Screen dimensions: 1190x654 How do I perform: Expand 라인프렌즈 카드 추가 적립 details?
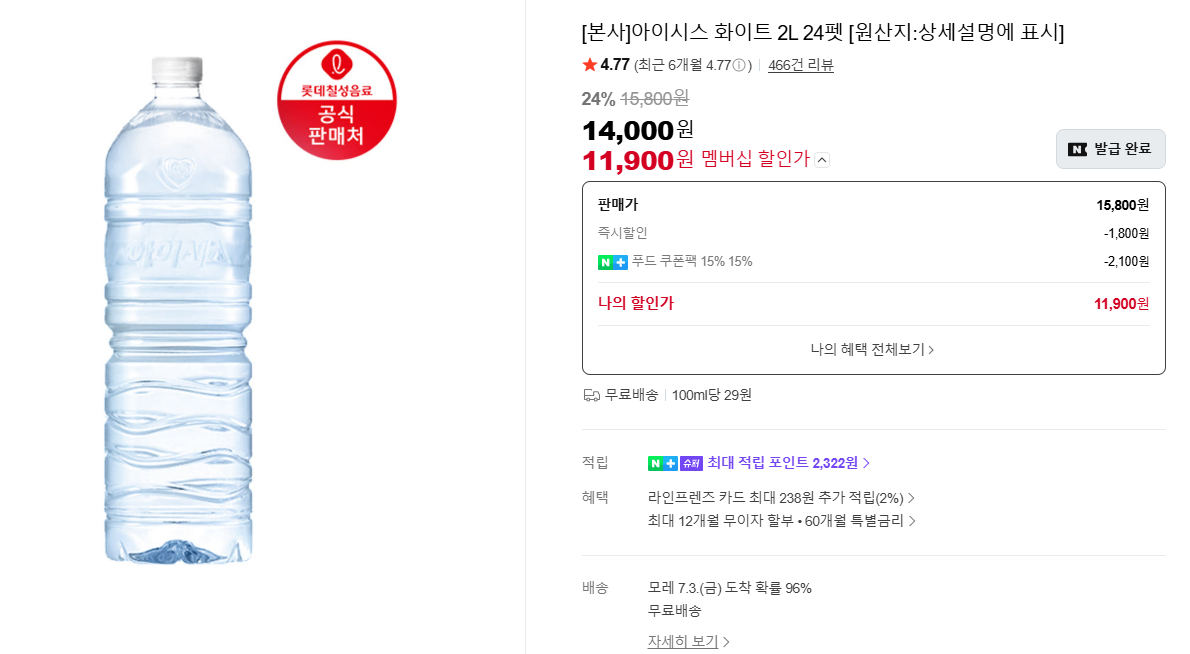point(781,498)
